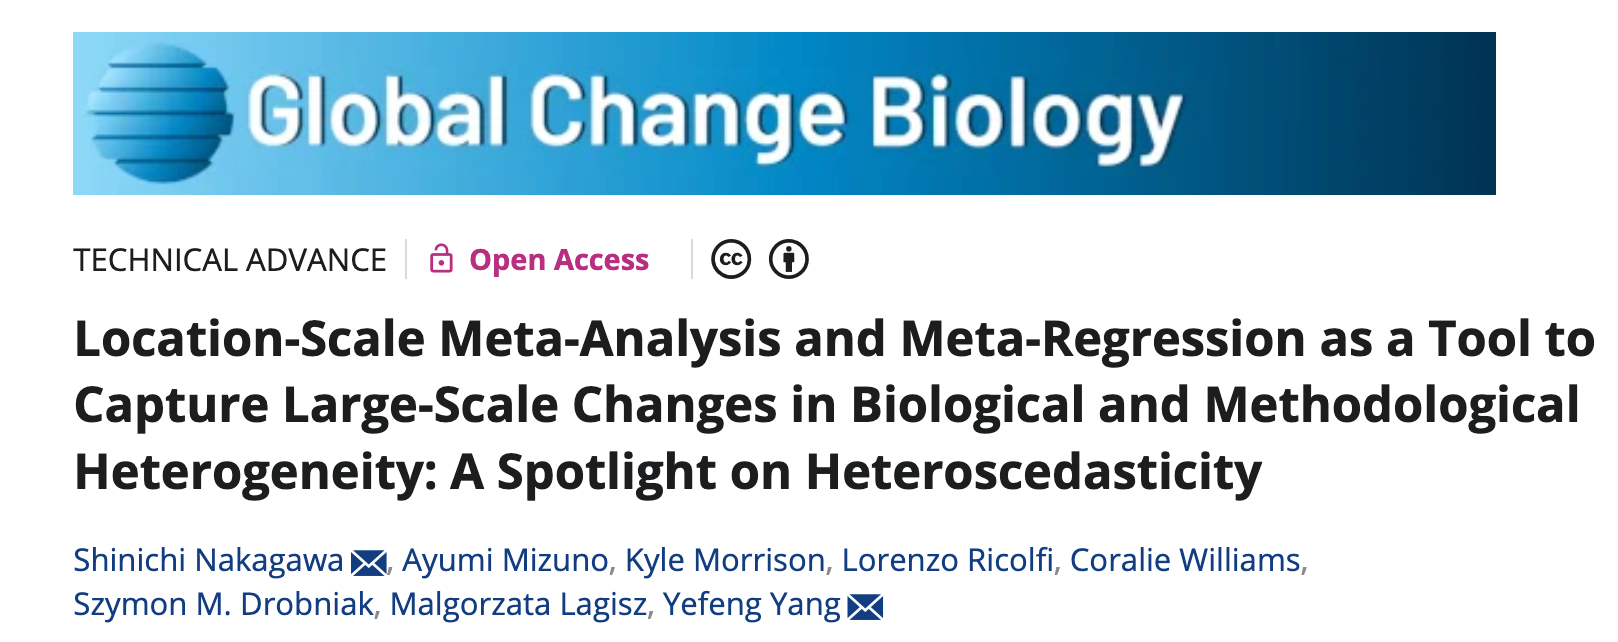1618x642 pixels.
Task: Click 'Capture Large-Scale Changes' in the title
Action: pyautogui.click(x=425, y=405)
